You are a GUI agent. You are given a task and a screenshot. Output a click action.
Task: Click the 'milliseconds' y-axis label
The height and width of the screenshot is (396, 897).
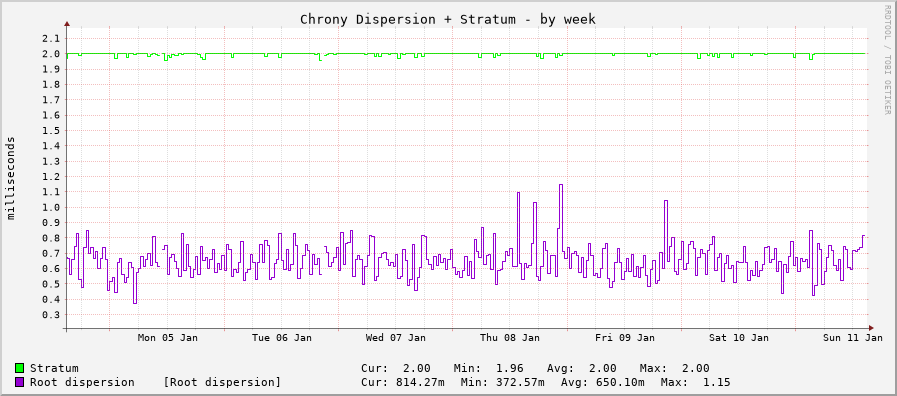[11, 178]
